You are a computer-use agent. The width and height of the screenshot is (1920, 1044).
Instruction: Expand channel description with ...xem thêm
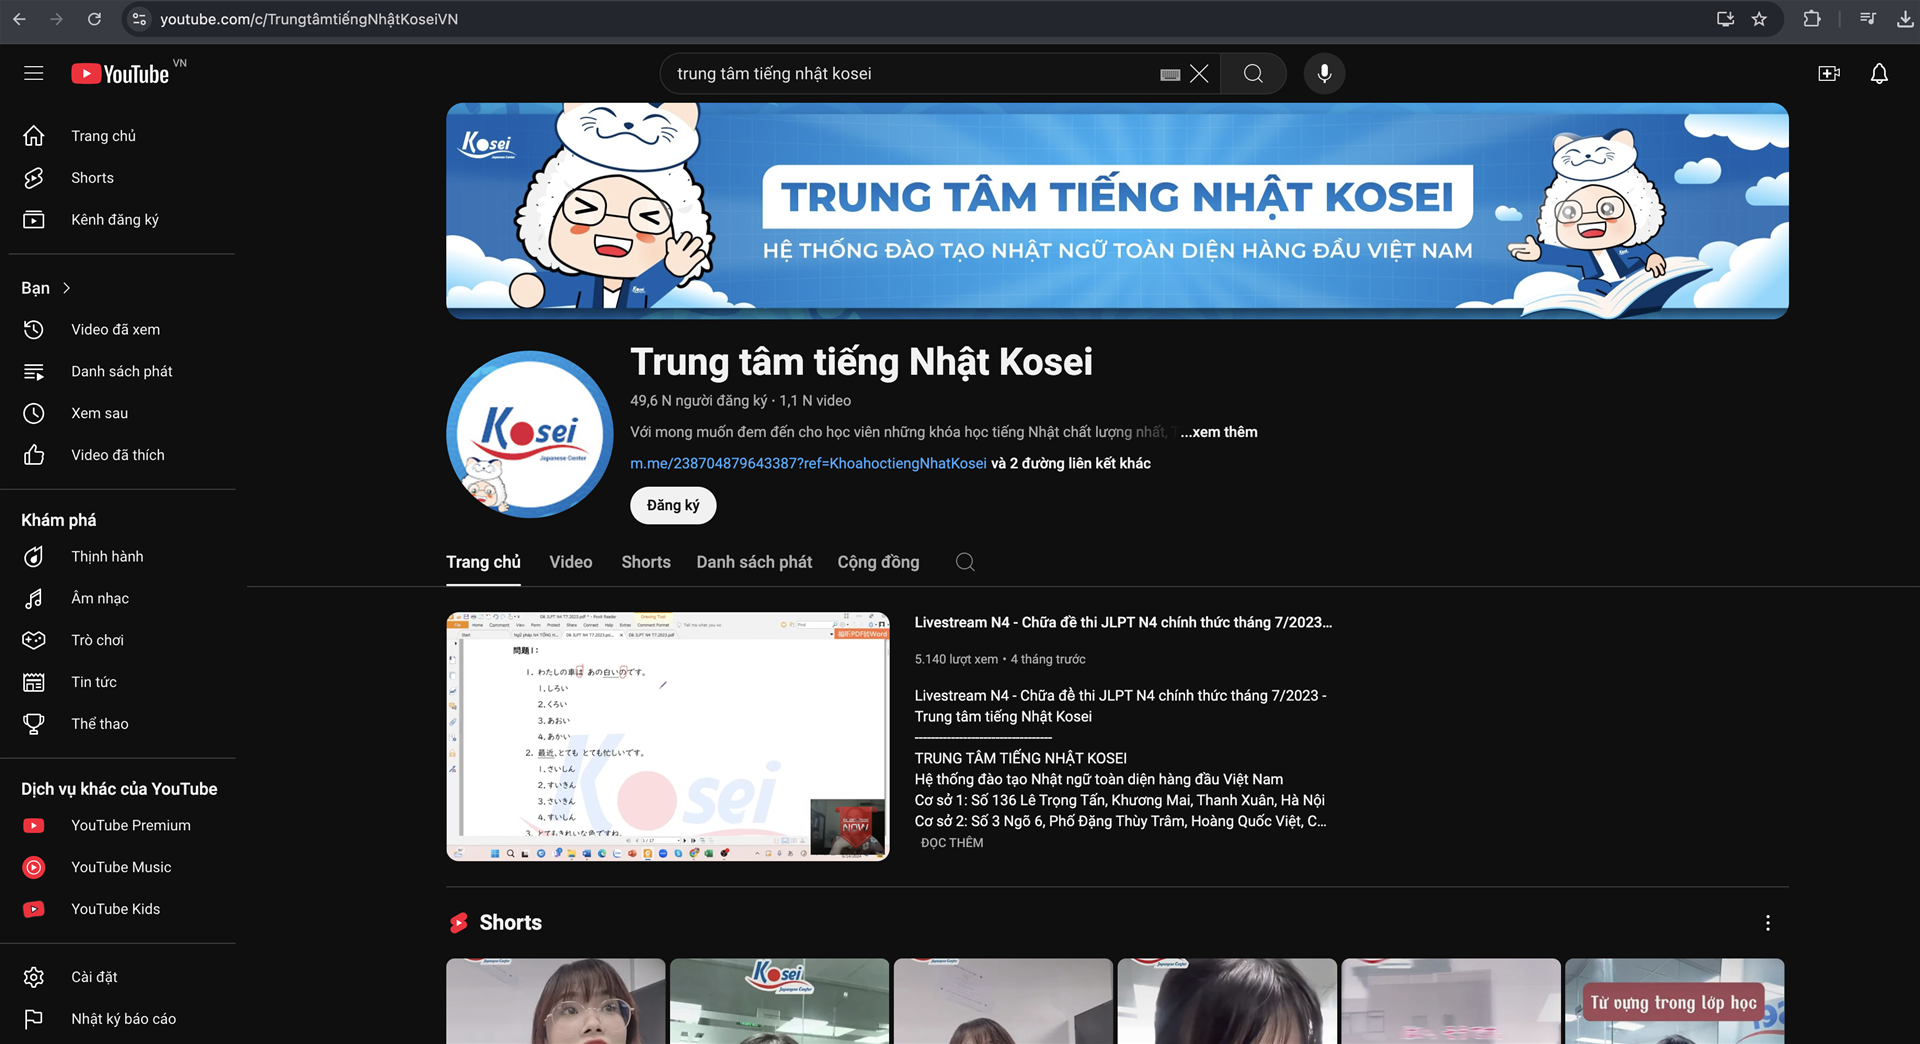tap(1219, 432)
